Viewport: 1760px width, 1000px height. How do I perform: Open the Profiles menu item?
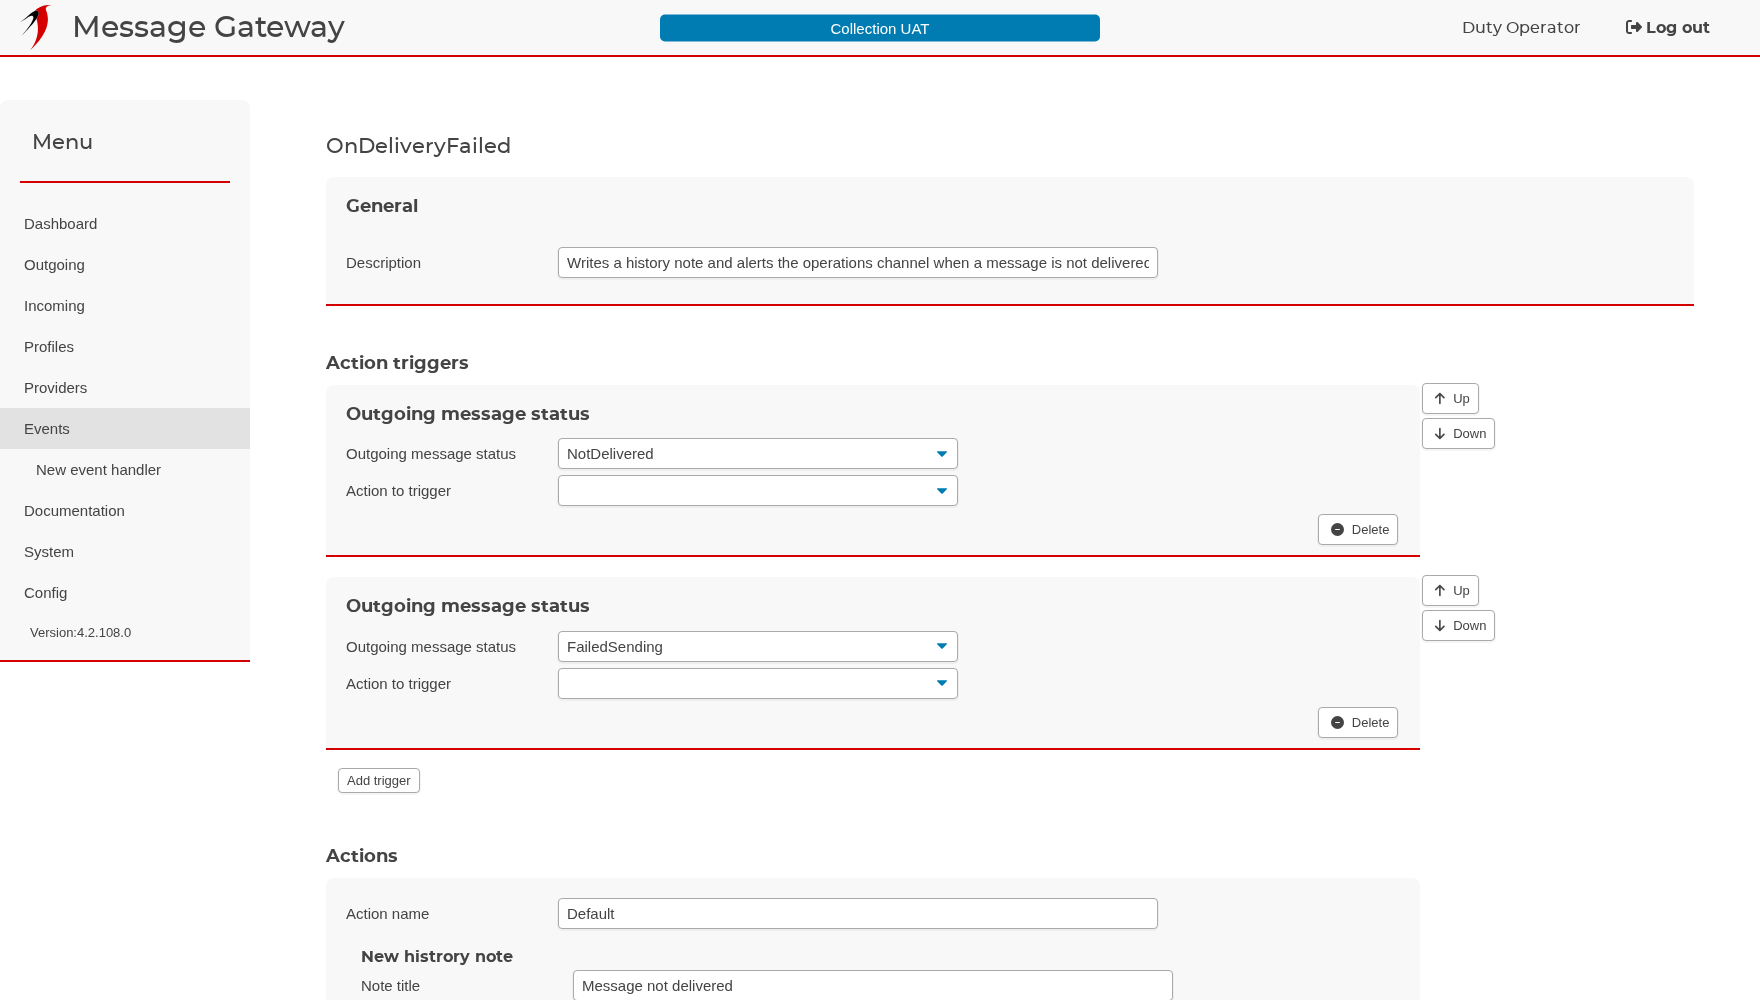point(125,346)
